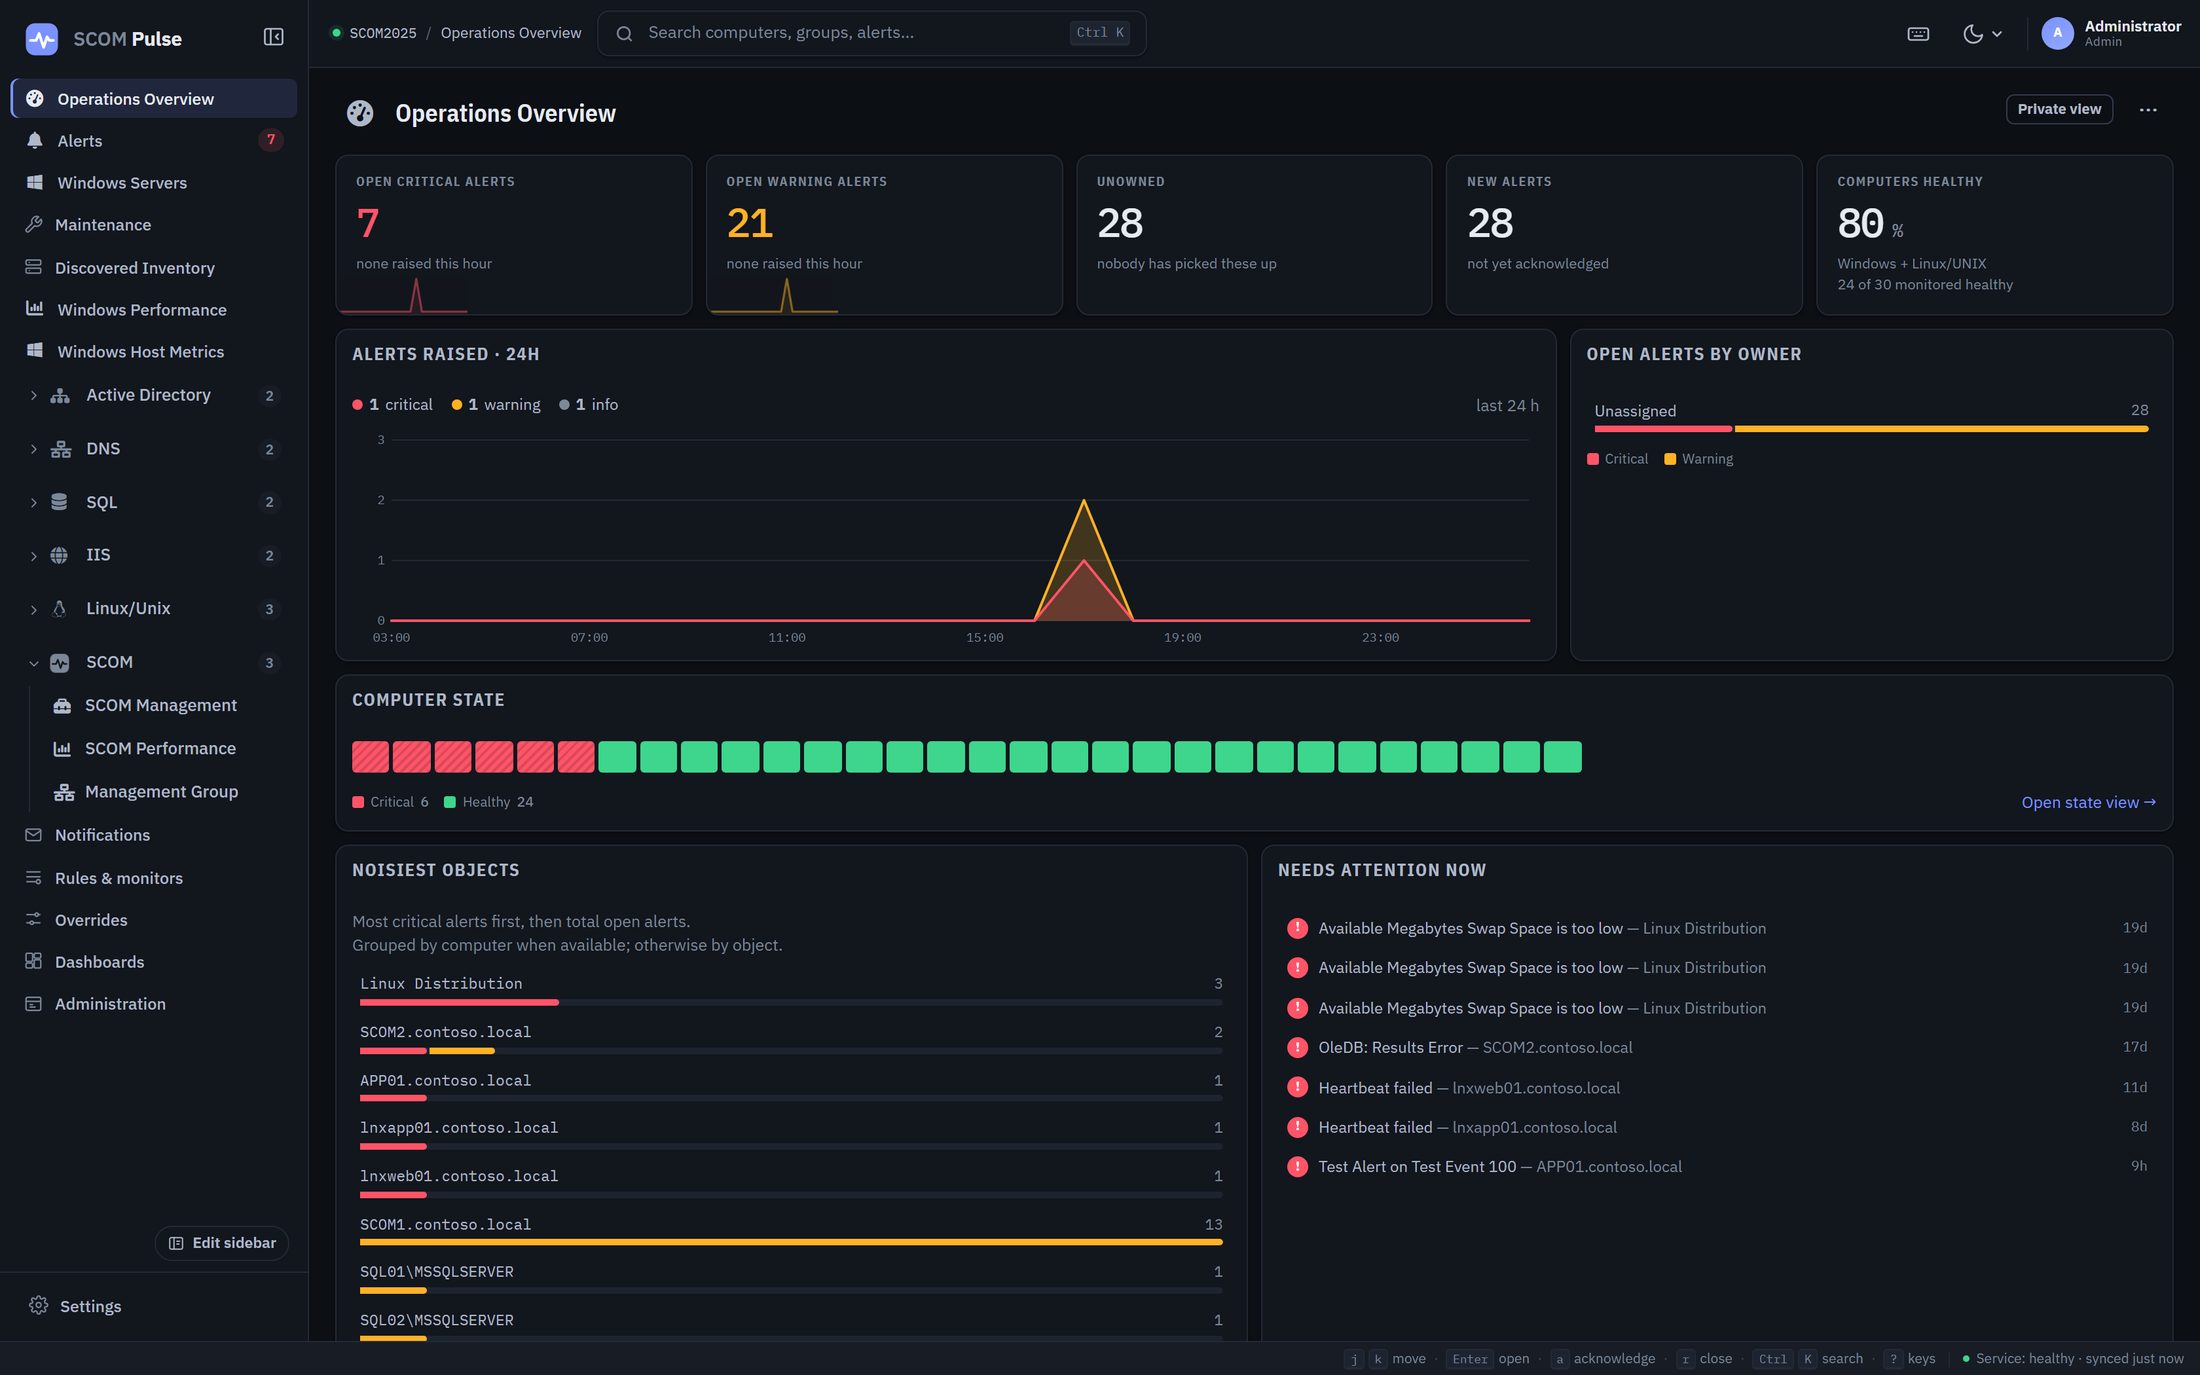Screen dimensions: 2200x1375
Task: Click the Notifications envelope icon
Action: click(34, 834)
